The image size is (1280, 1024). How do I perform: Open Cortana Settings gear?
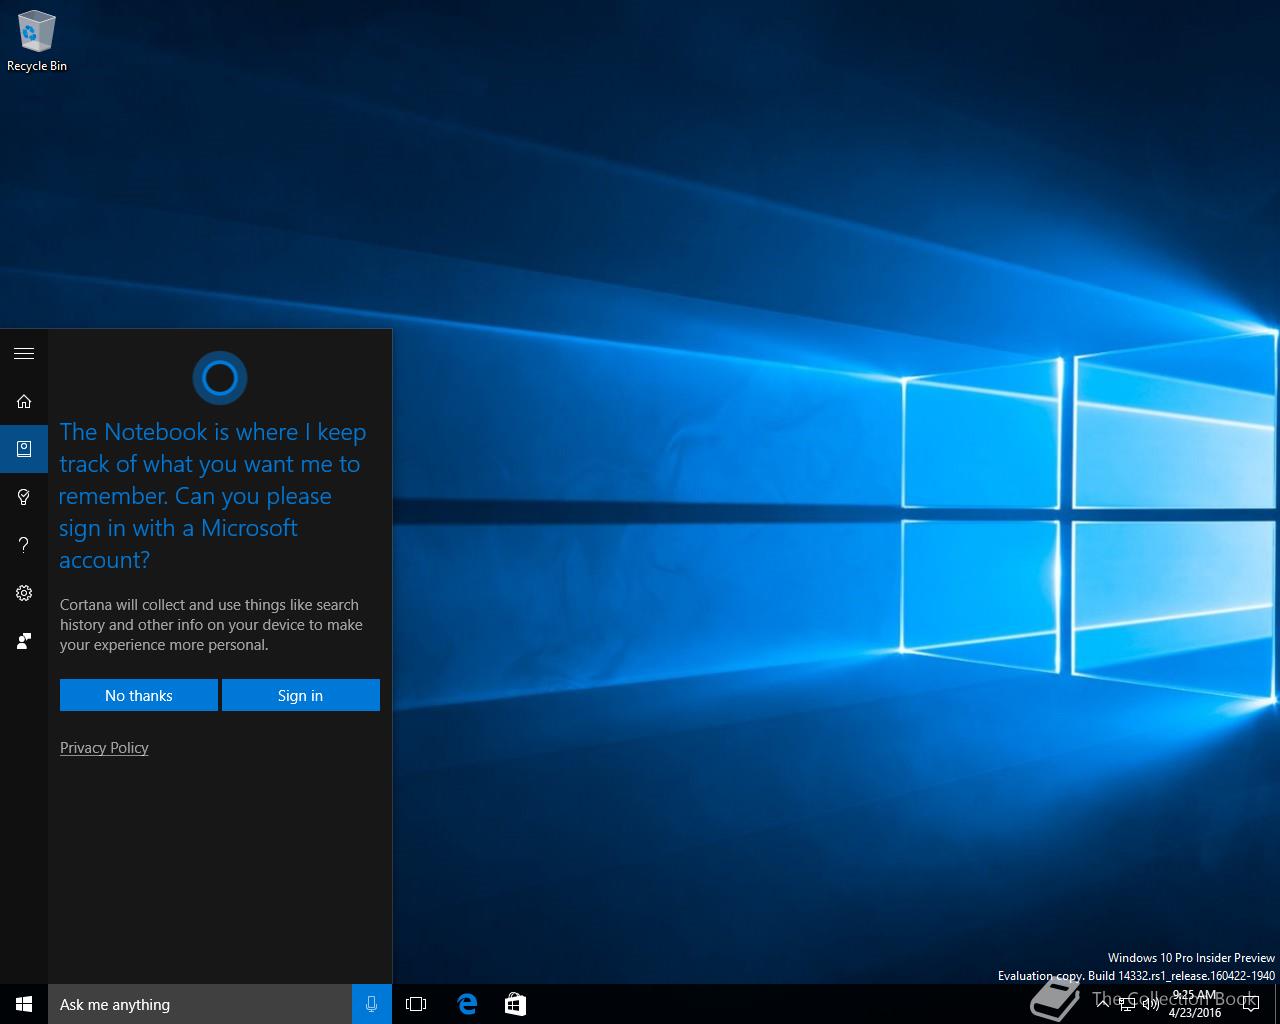tap(24, 593)
